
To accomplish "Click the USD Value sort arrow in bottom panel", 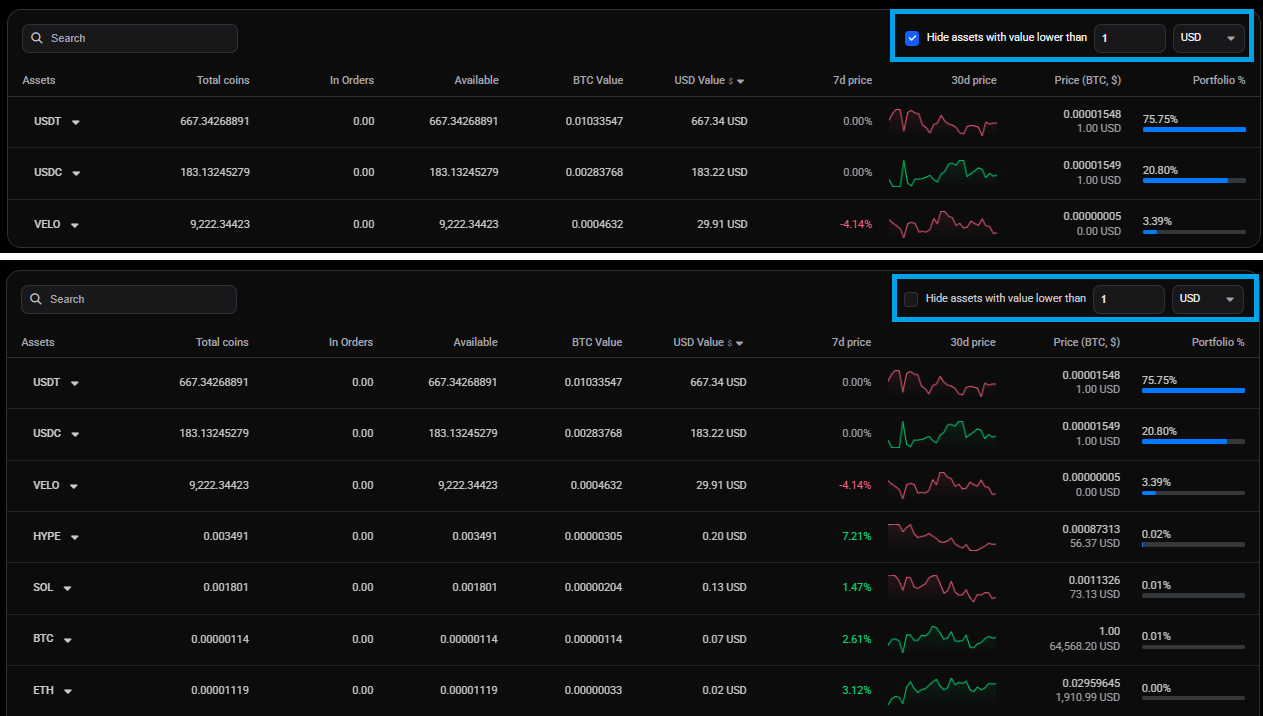I will point(739,343).
